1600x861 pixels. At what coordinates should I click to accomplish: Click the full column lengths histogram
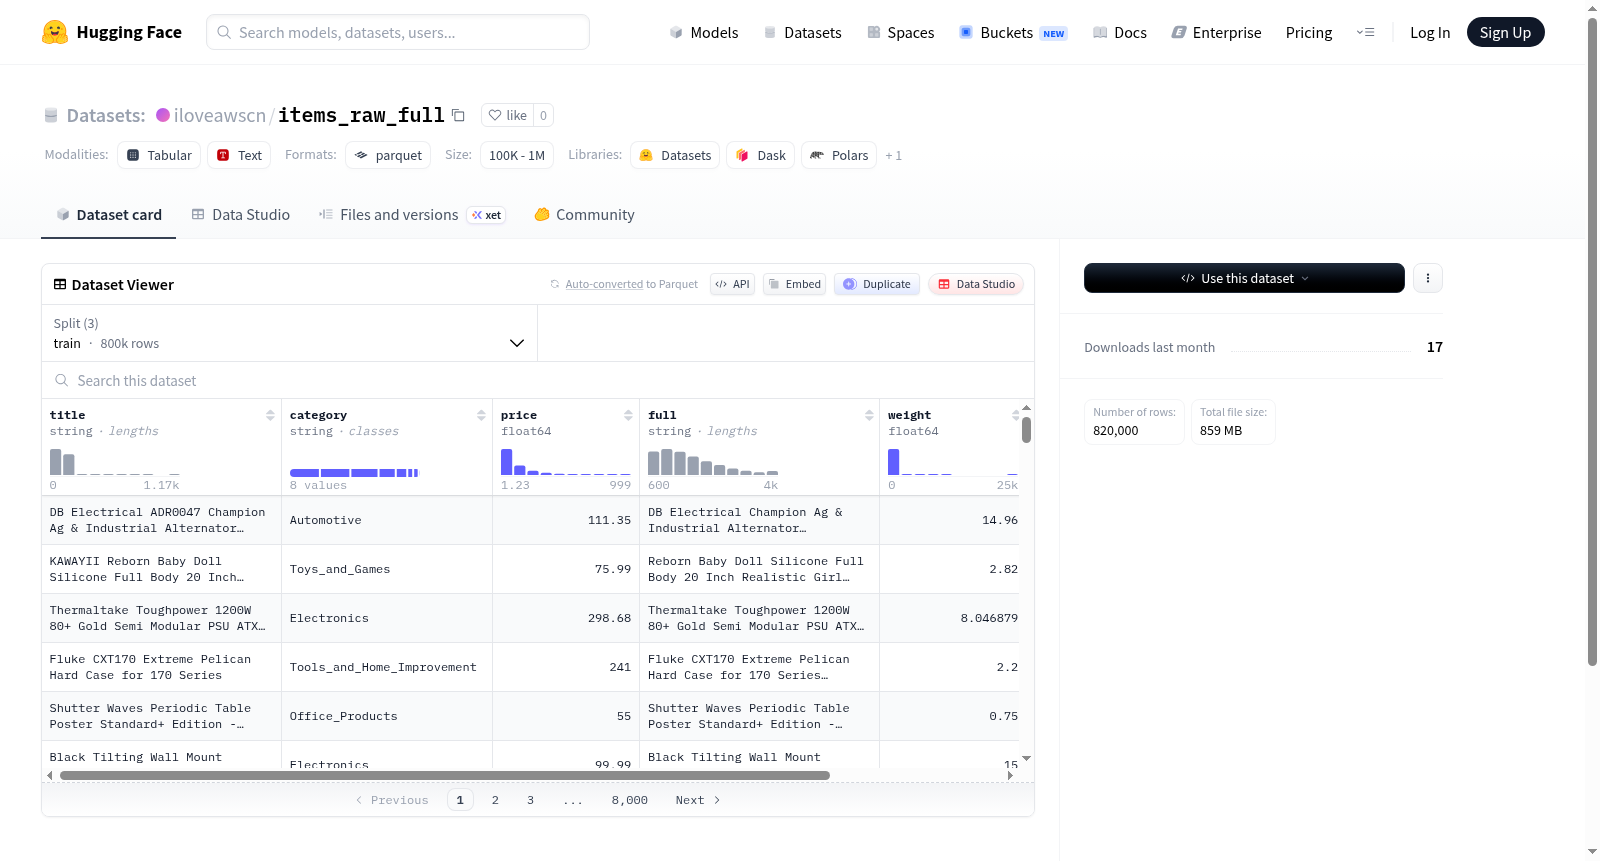(713, 462)
